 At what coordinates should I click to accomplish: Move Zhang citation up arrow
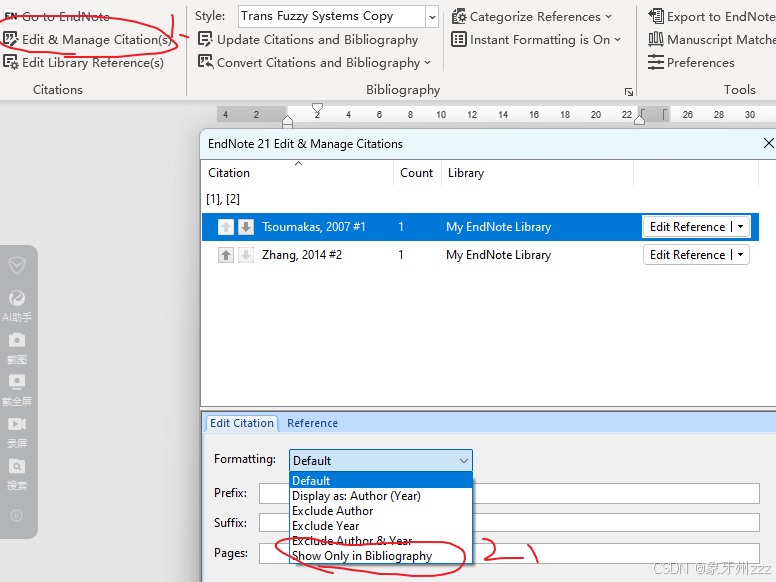[226, 255]
